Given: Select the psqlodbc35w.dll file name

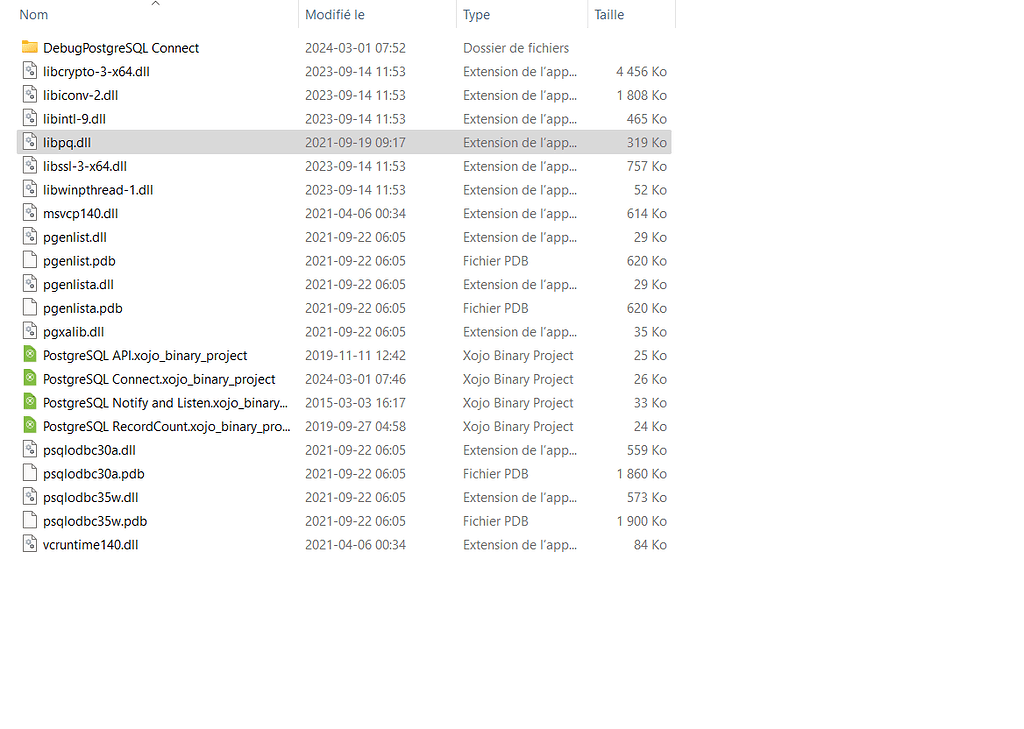Looking at the screenshot, I should click(91, 498).
